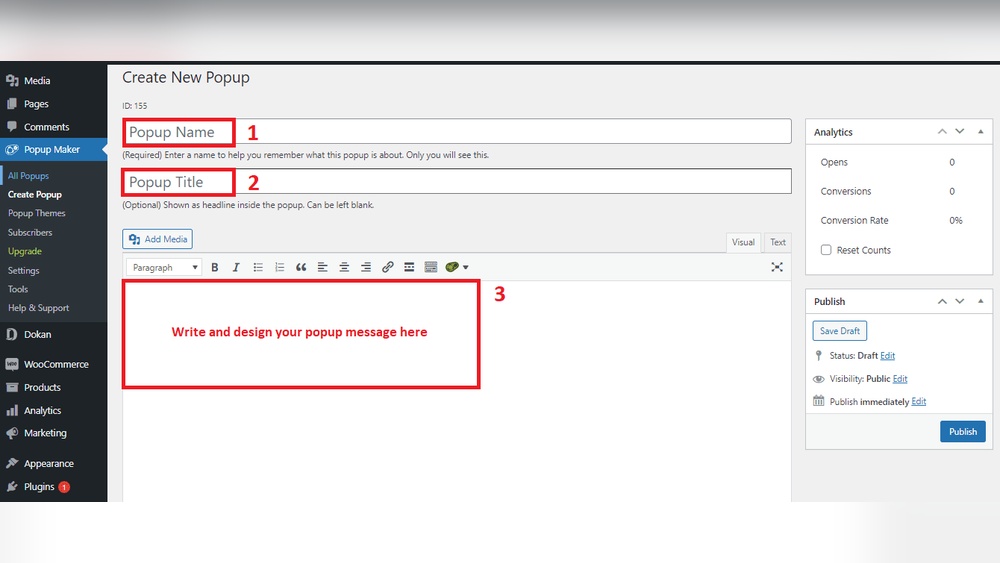This screenshot has width=1000, height=563.
Task: Edit the publish immediately schedule
Action: [918, 402]
